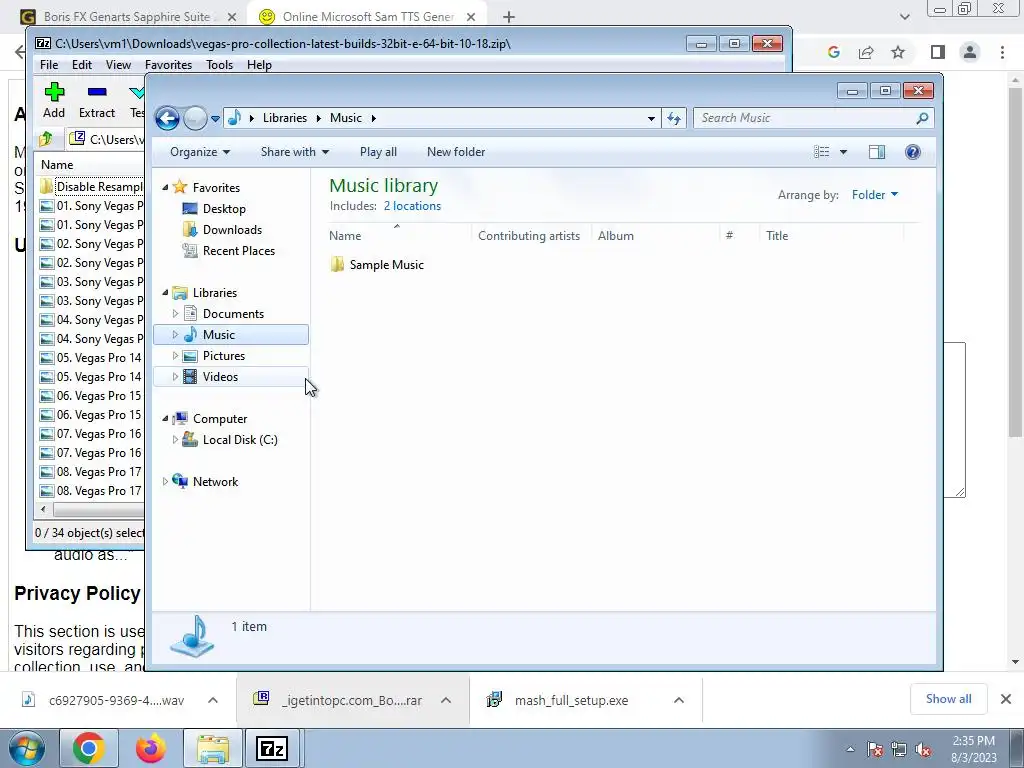
Task: Open Windows Start button
Action: click(27, 748)
